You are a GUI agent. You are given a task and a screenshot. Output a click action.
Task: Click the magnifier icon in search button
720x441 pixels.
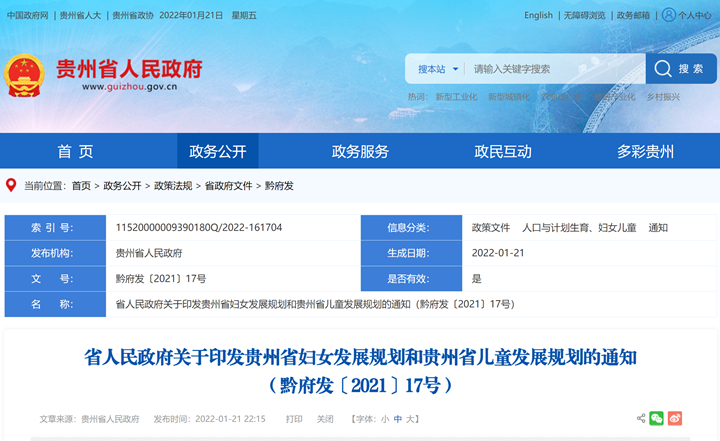tap(663, 69)
